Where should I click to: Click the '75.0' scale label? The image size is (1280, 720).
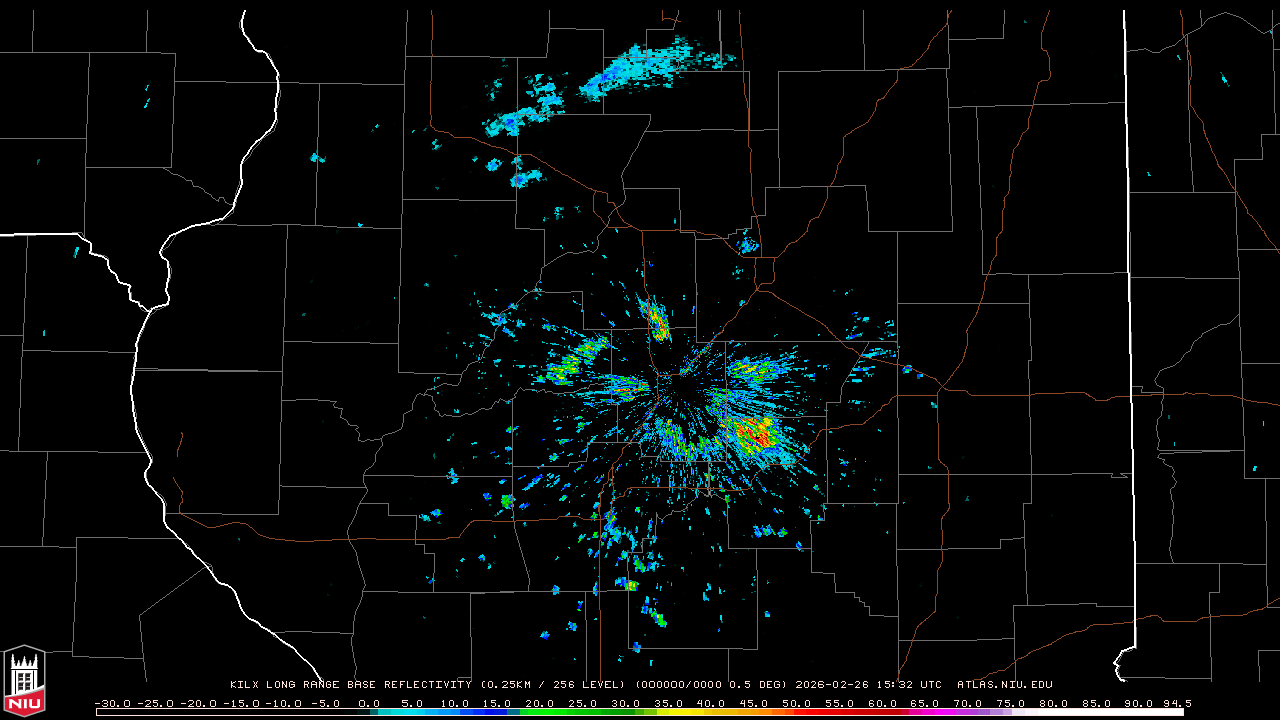(1012, 703)
